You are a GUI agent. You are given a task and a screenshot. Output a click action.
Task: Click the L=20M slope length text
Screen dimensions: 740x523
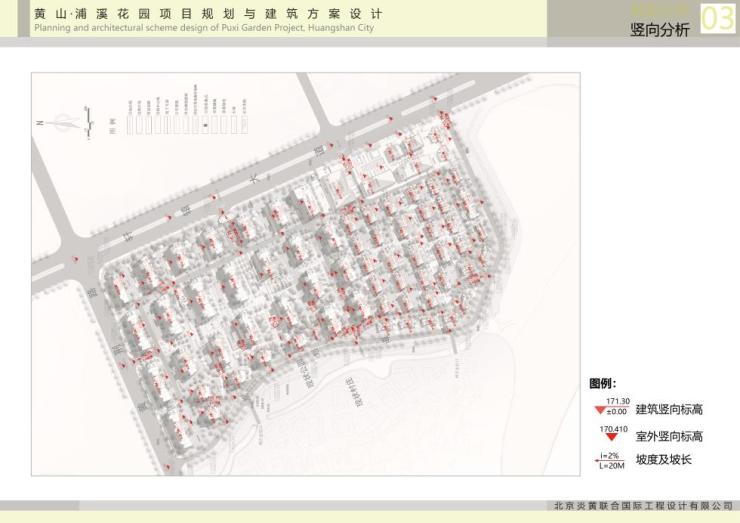pyautogui.click(x=611, y=465)
